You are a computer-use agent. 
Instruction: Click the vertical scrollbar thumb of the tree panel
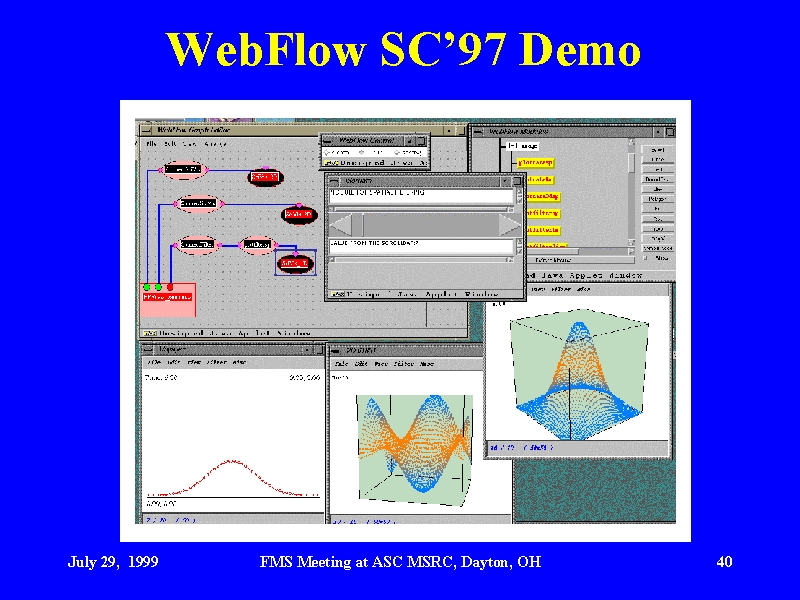[631, 163]
